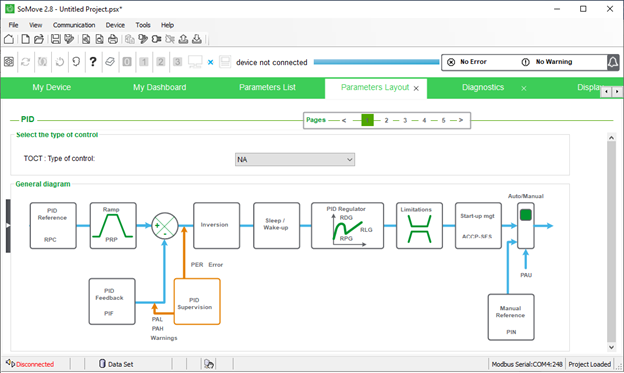Viewport: 624px width, 373px height.
Task: Click the Connect to device icon
Action: click(x=143, y=39)
